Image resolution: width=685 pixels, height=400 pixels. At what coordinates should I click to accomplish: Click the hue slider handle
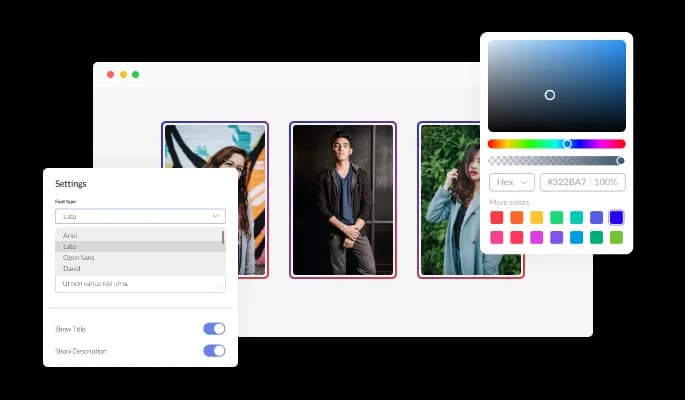pyautogui.click(x=567, y=144)
